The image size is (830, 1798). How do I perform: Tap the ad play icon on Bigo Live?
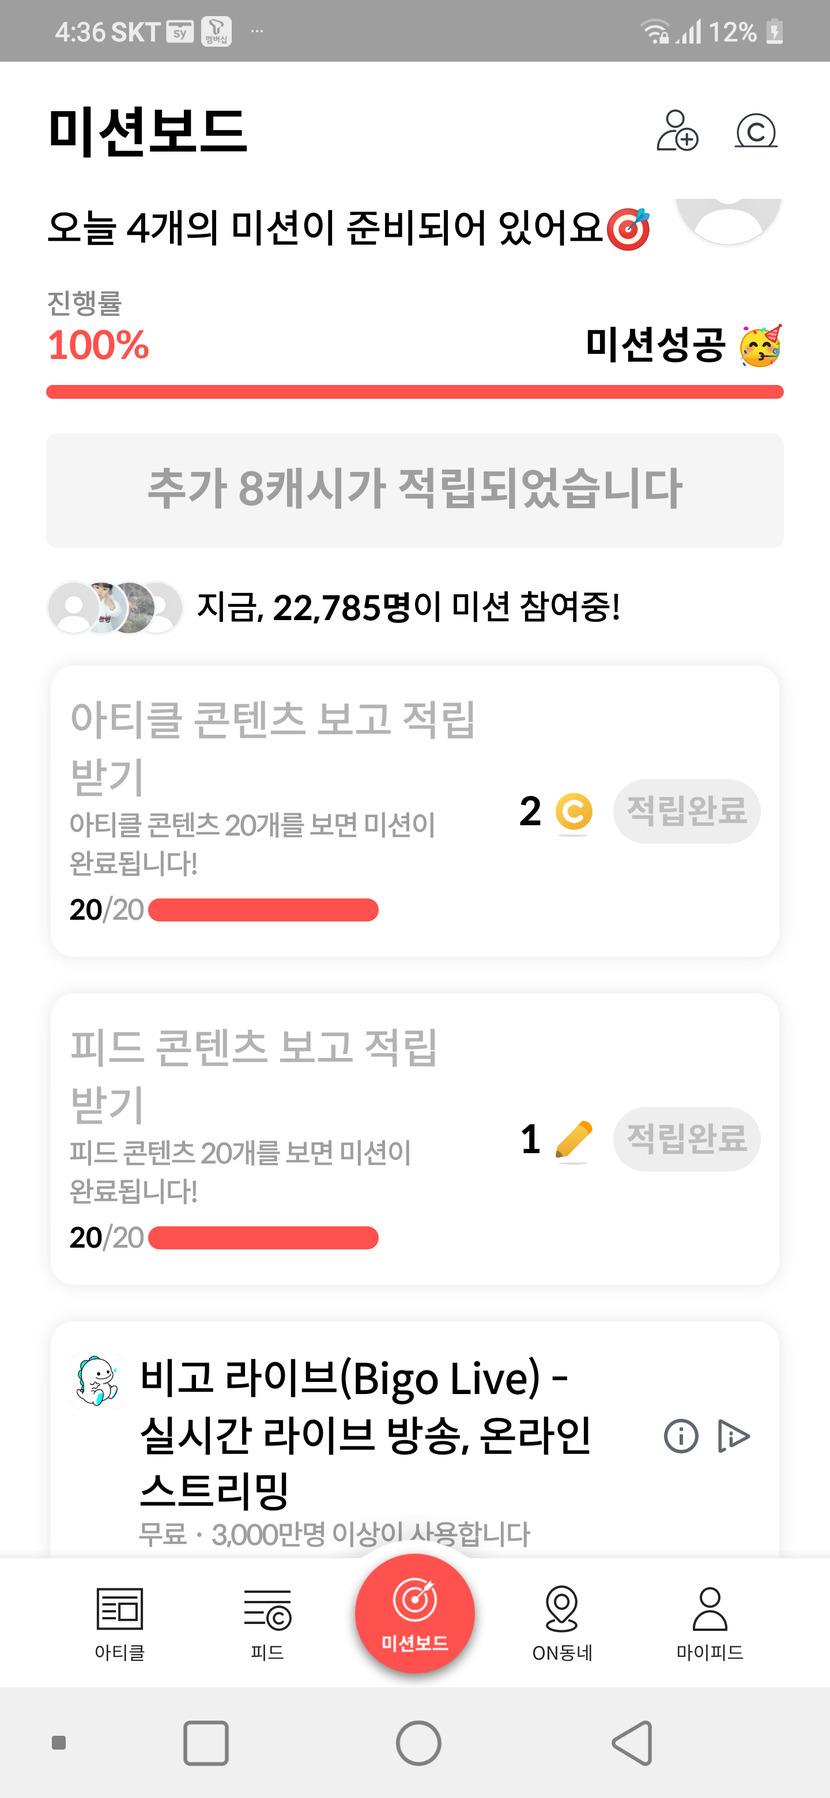click(734, 1436)
